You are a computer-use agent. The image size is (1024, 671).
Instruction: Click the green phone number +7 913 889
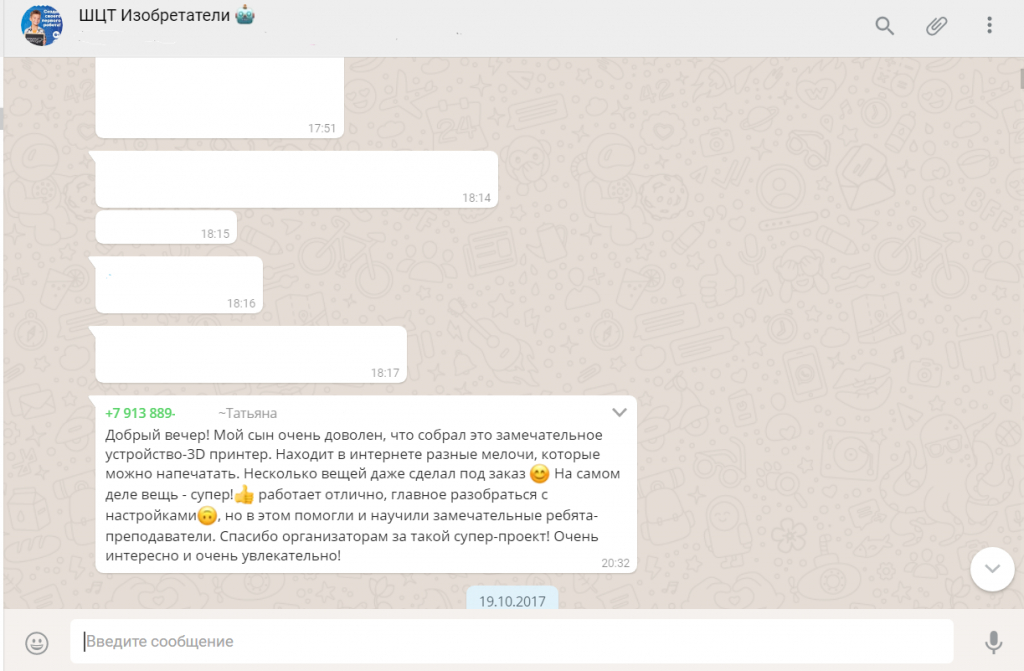pyautogui.click(x=140, y=413)
